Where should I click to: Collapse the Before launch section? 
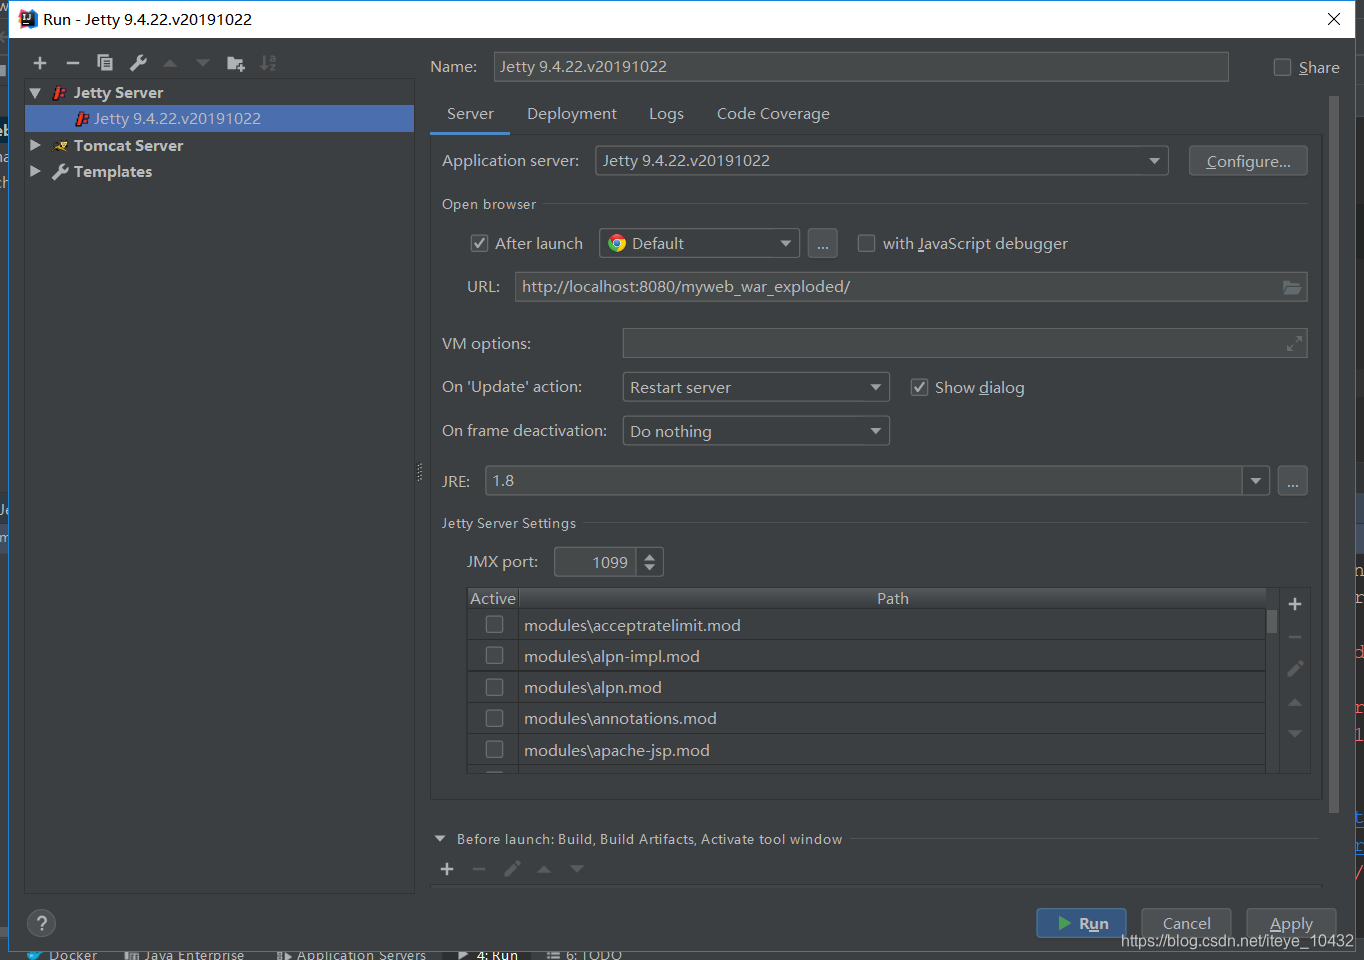(440, 839)
